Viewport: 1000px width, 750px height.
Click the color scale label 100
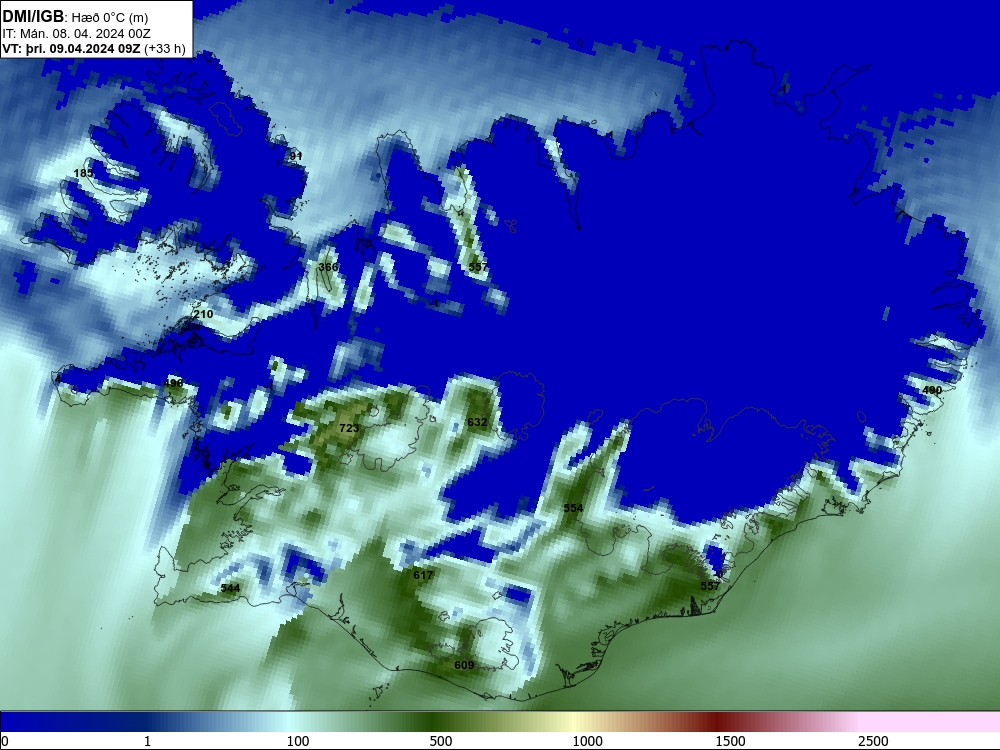tap(298, 741)
